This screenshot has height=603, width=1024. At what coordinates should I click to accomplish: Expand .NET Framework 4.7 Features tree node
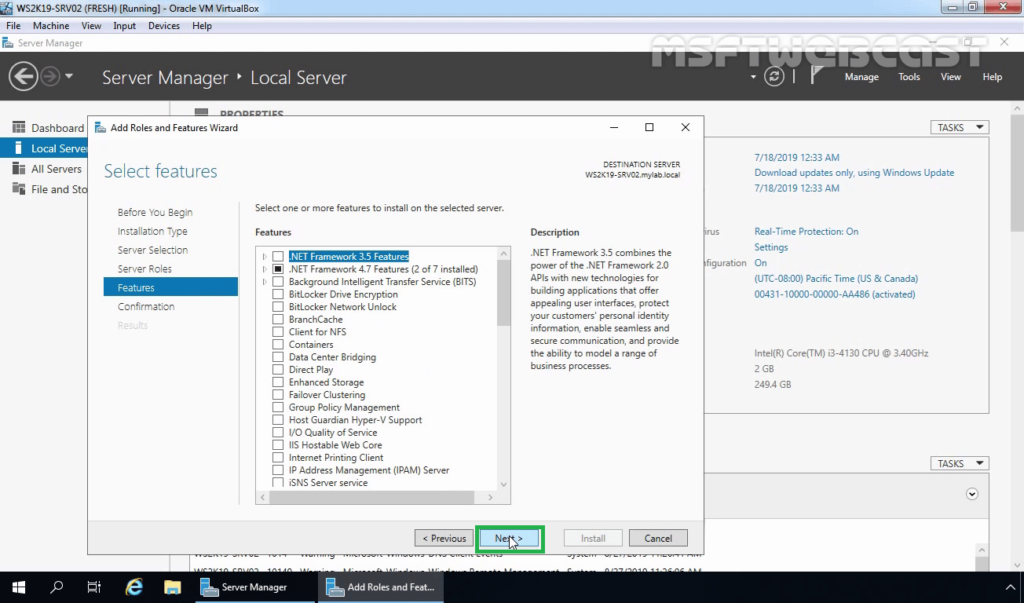pyautogui.click(x=264, y=269)
